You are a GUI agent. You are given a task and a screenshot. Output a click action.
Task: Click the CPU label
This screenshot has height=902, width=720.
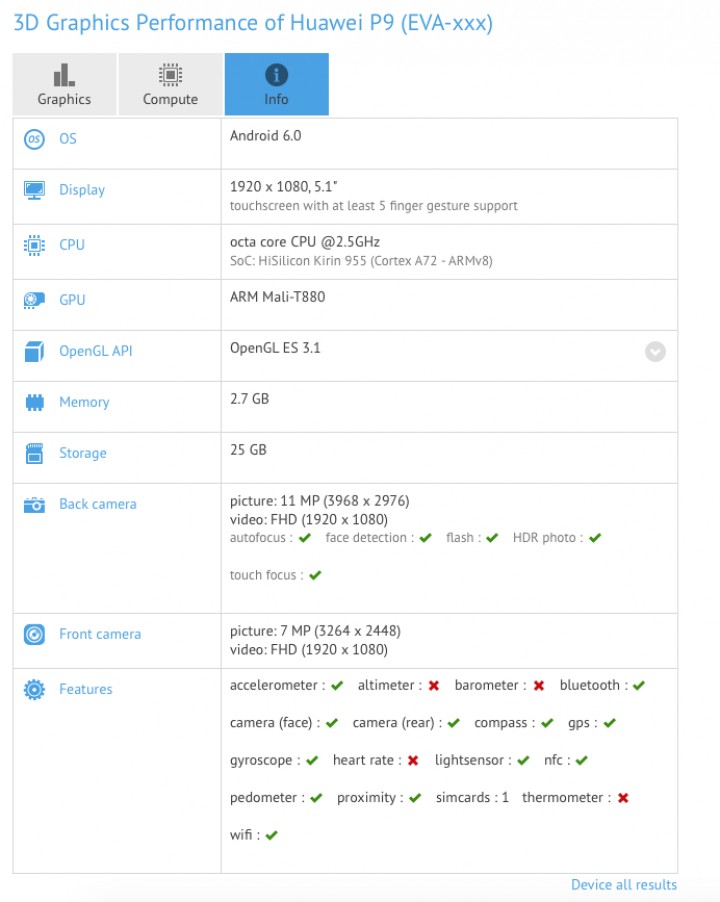point(72,245)
